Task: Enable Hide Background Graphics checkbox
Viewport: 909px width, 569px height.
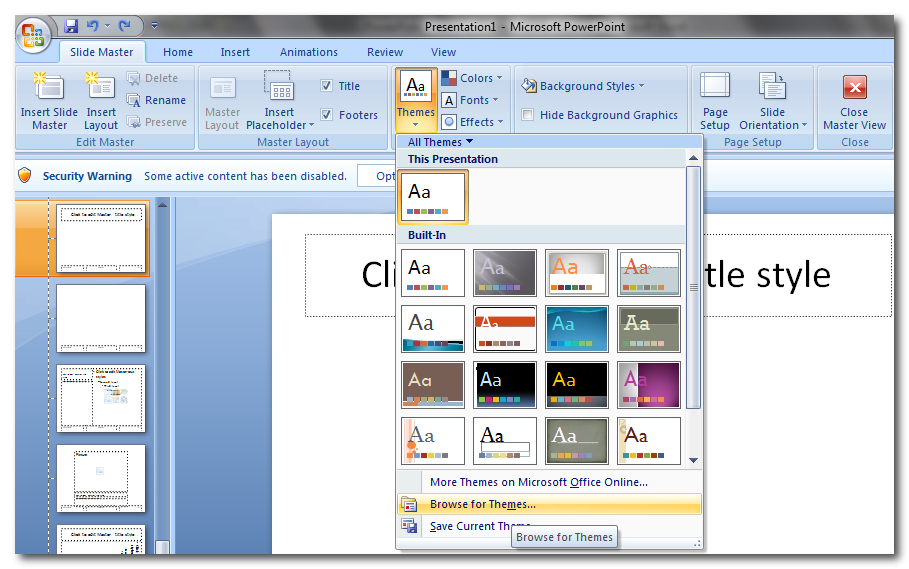Action: 527,115
